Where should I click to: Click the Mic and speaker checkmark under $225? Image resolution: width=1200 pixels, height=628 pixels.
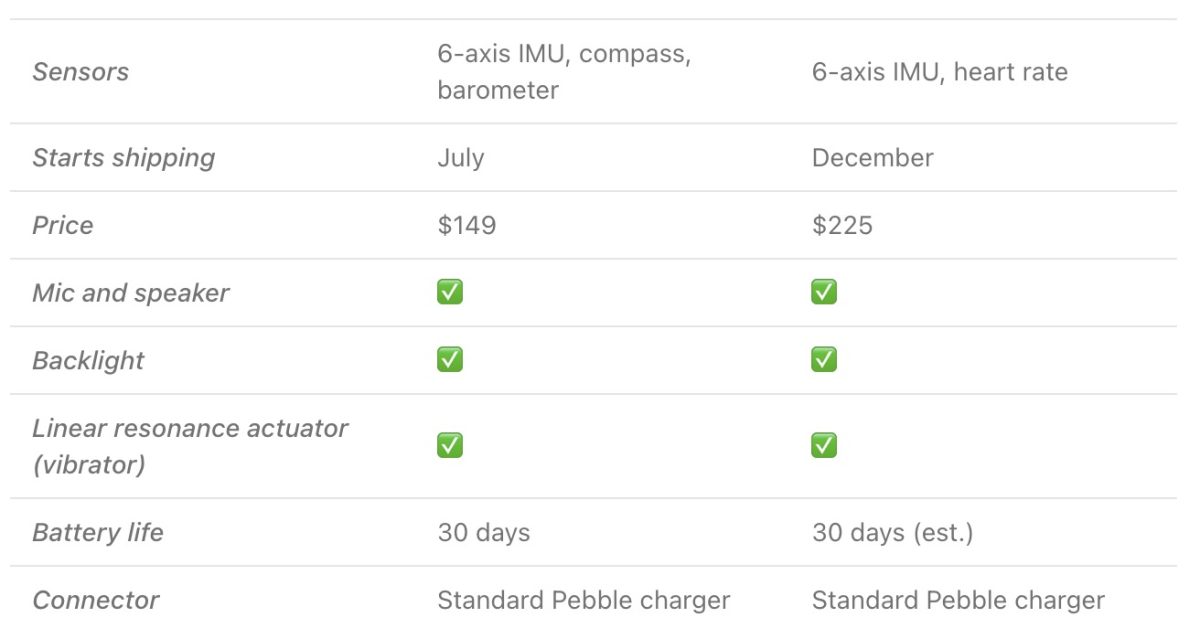(x=824, y=292)
